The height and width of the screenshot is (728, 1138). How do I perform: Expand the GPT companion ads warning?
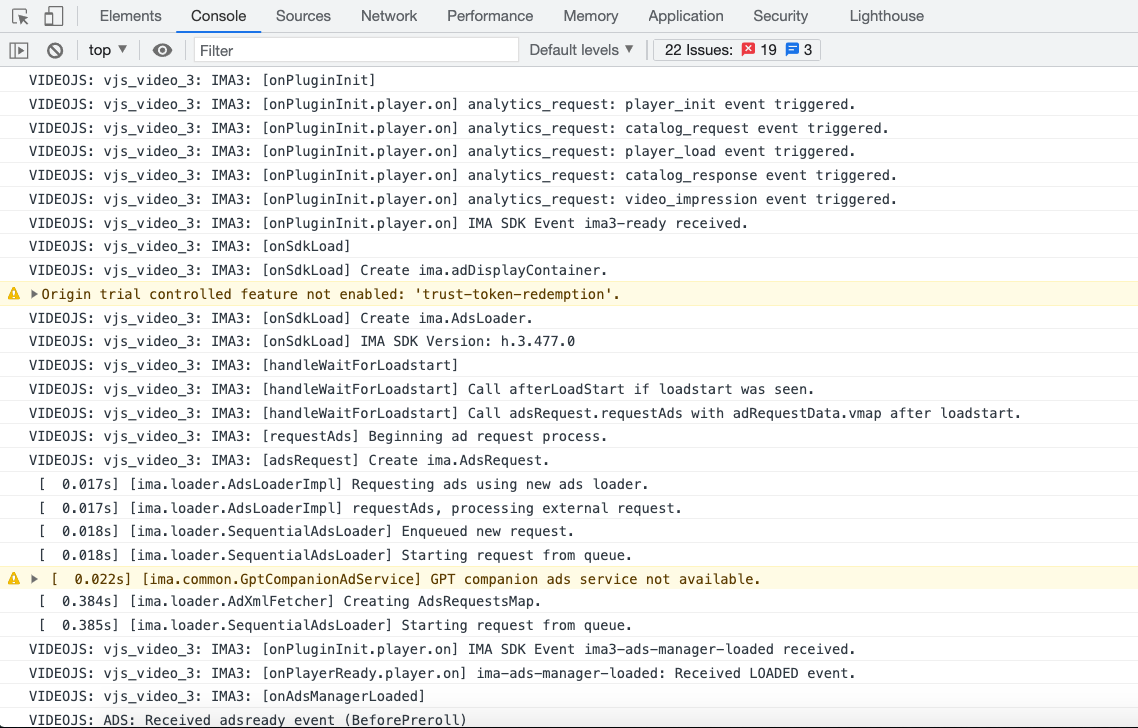[x=35, y=579]
